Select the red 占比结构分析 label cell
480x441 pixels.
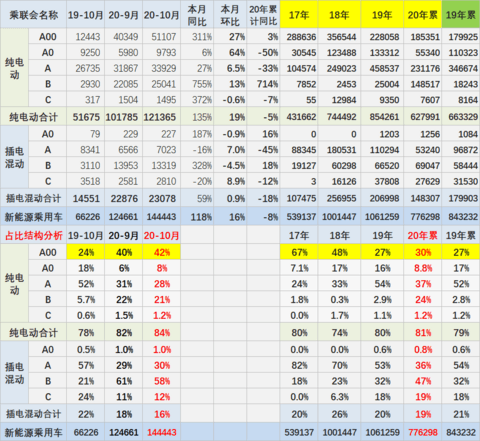(33, 236)
